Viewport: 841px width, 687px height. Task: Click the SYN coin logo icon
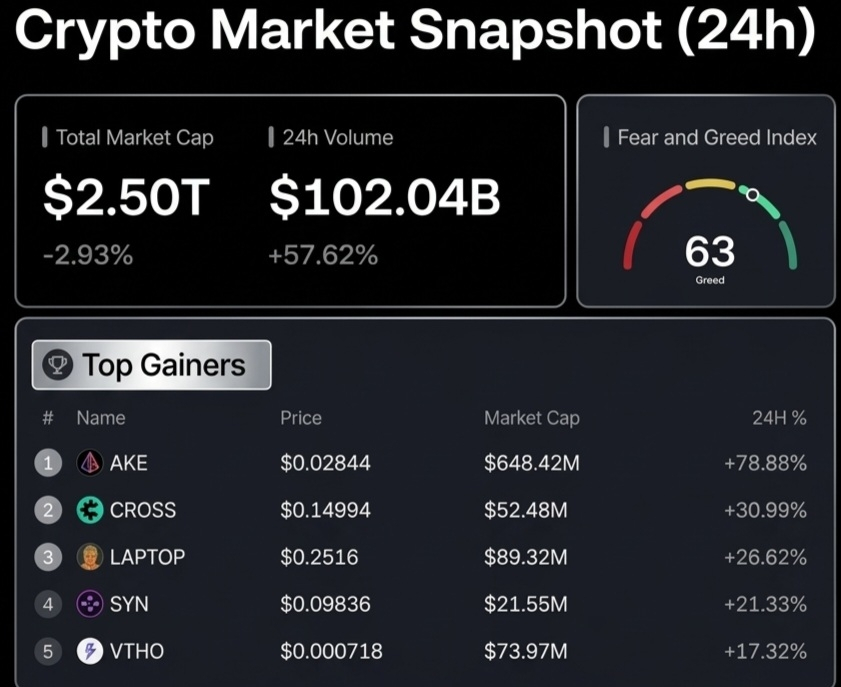click(90, 604)
